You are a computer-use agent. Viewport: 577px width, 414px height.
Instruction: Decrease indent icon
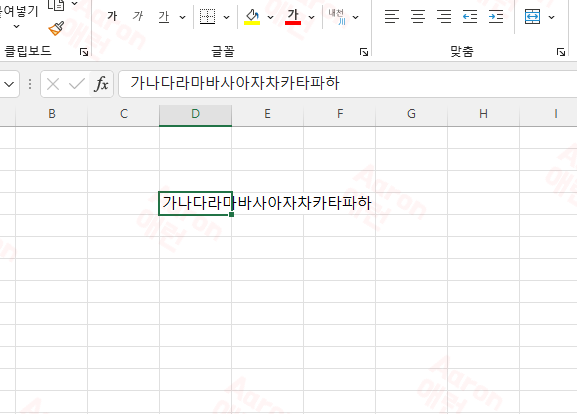point(470,17)
